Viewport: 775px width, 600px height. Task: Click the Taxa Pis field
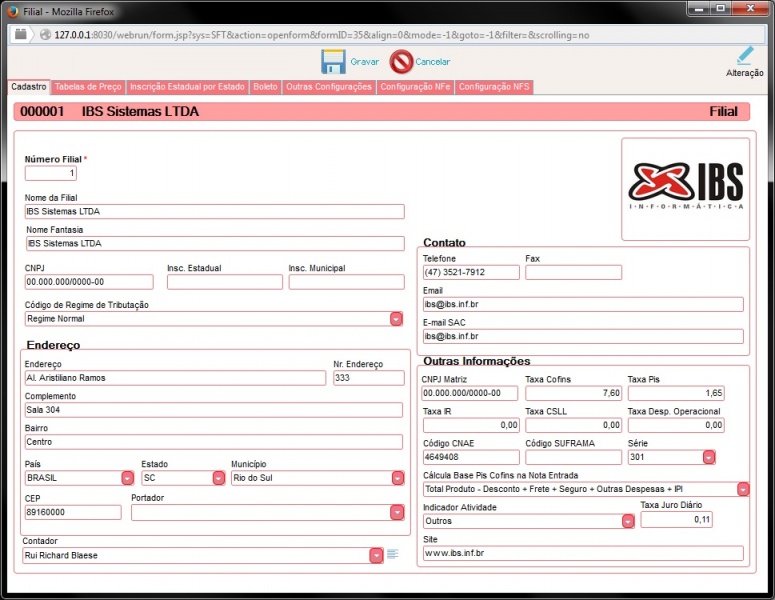676,393
